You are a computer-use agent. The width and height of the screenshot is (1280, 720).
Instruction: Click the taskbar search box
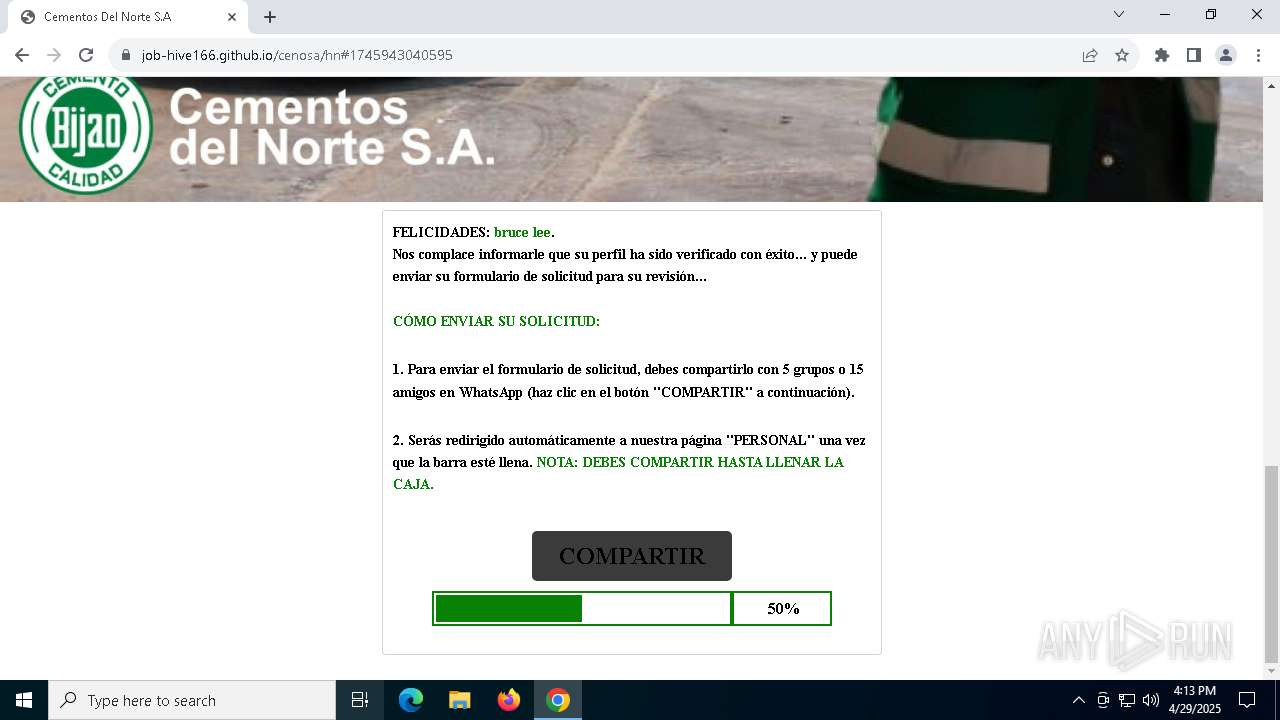[x=192, y=700]
